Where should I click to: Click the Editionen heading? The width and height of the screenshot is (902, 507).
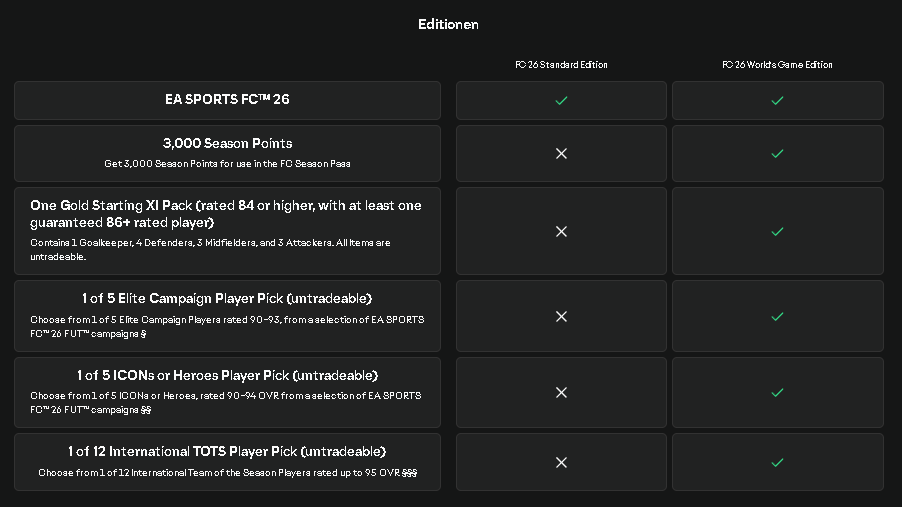point(448,24)
